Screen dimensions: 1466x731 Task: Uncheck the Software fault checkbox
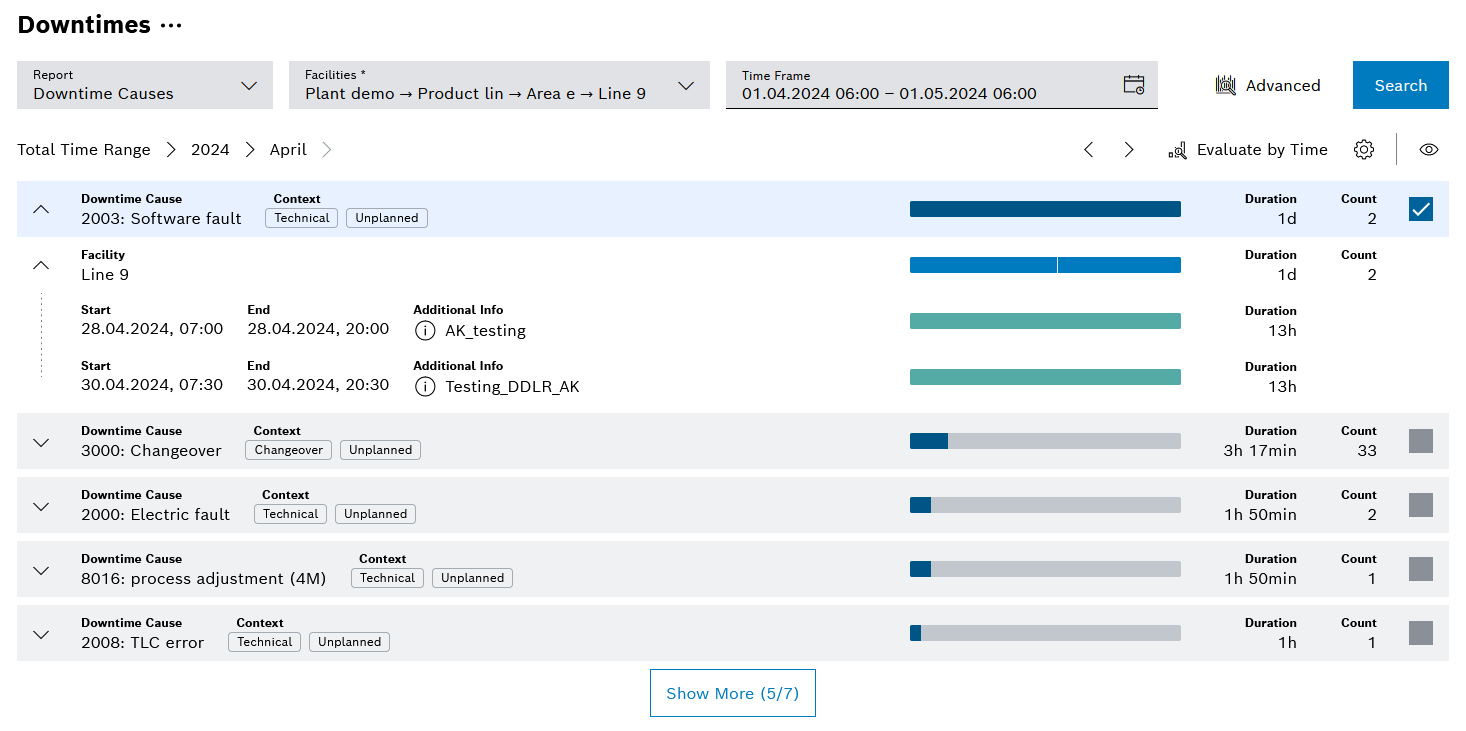[x=1421, y=209]
